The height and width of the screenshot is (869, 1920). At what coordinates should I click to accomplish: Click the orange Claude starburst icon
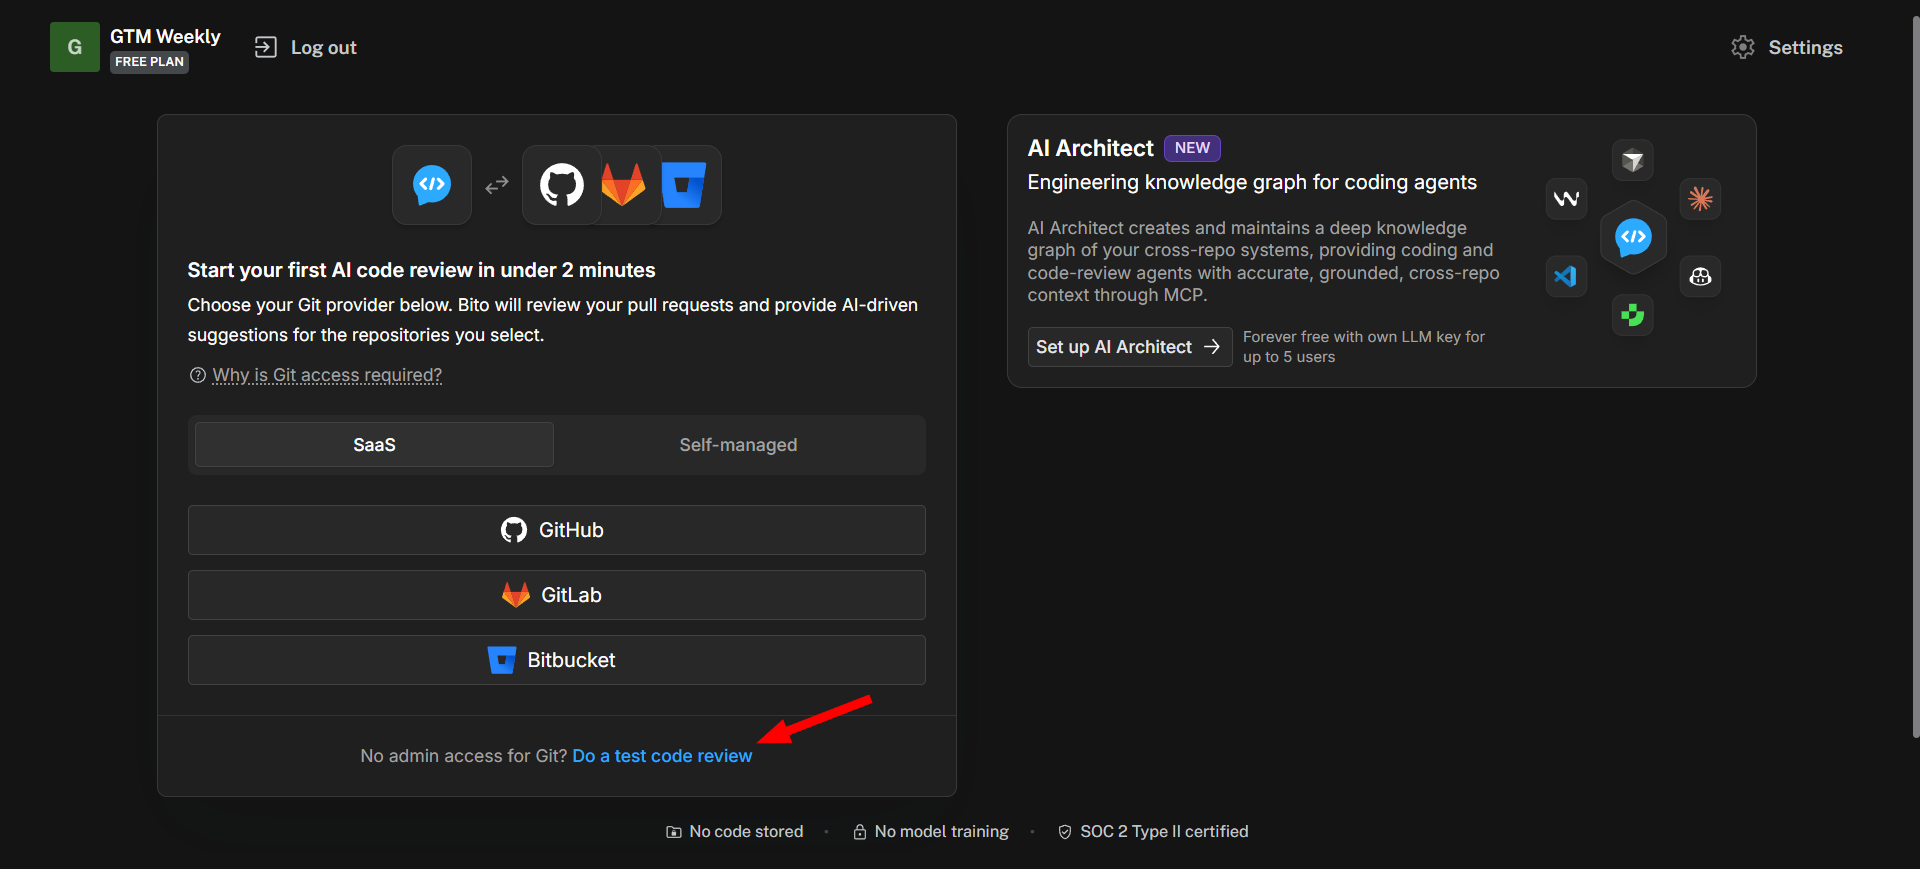1700,199
